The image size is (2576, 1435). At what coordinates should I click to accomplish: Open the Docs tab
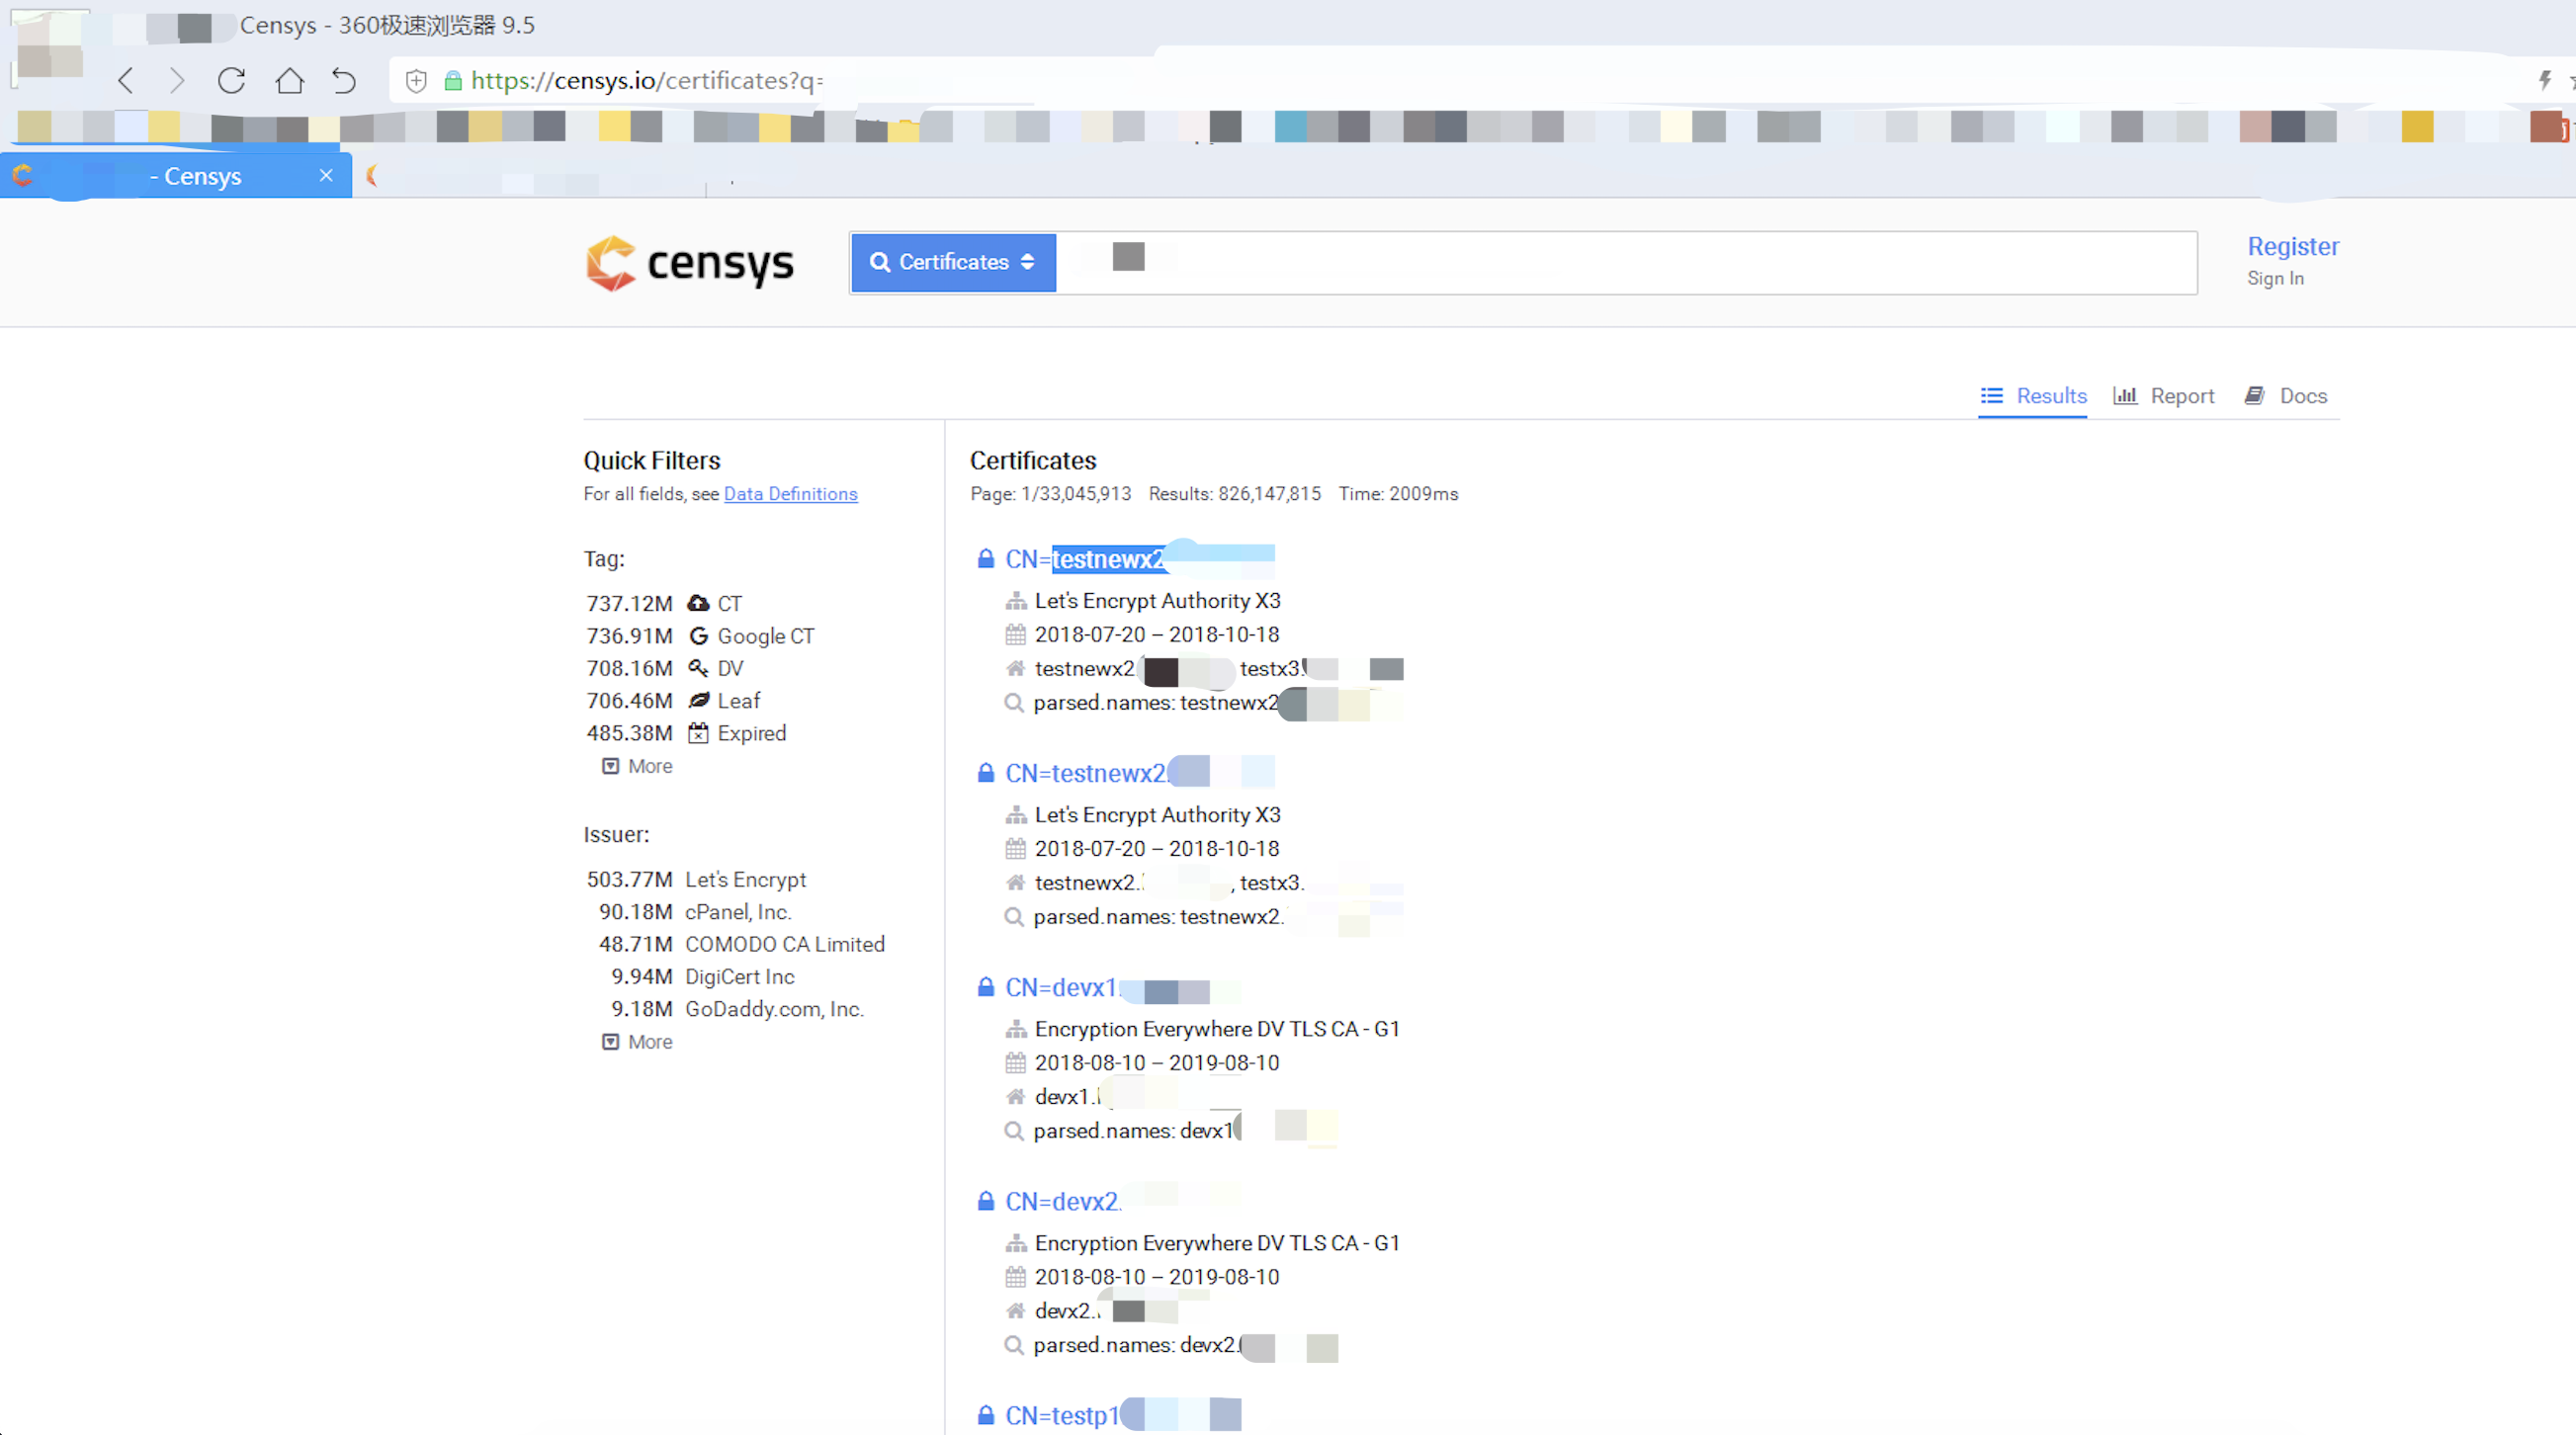click(2286, 396)
